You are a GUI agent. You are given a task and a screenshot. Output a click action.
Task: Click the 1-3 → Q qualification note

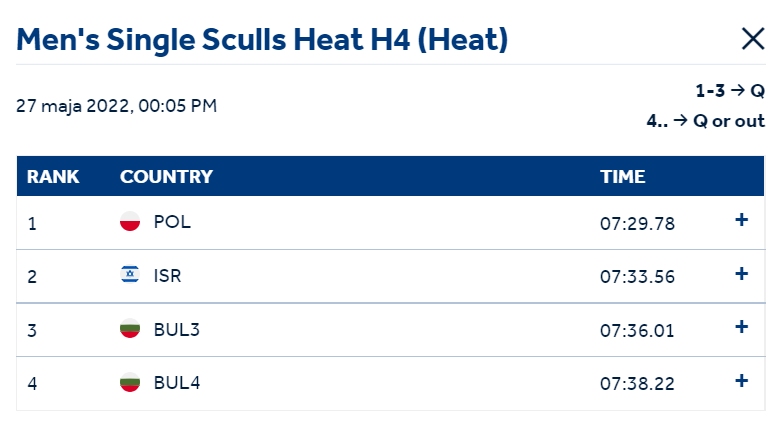(x=730, y=91)
